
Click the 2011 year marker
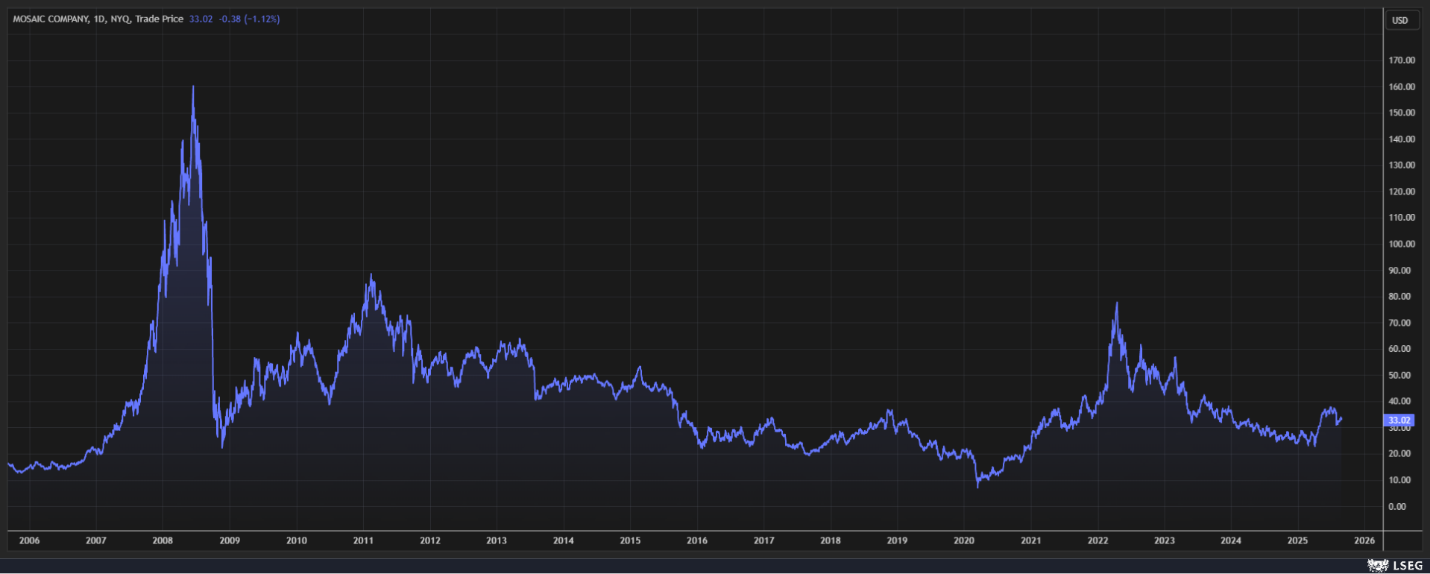pos(363,540)
